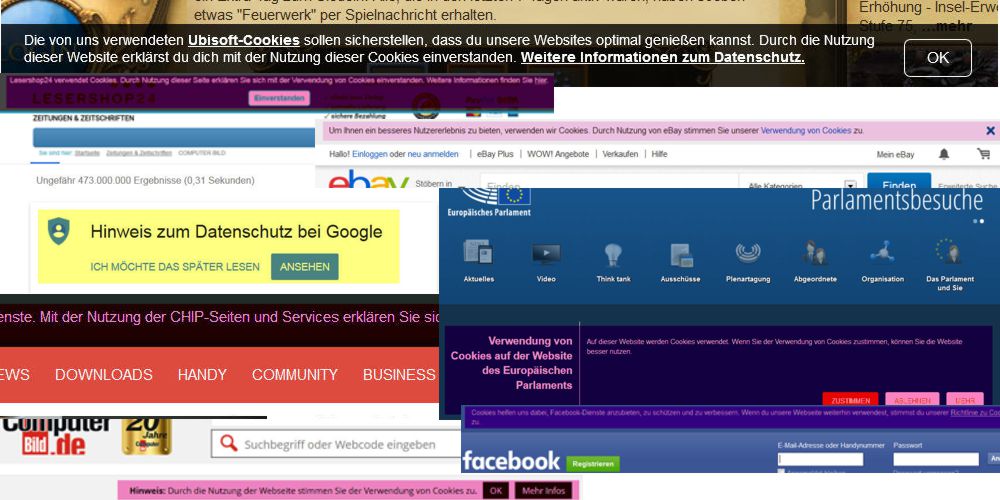Click the eBay notification bell icon
Viewport: 1000px width, 500px height.
(944, 154)
